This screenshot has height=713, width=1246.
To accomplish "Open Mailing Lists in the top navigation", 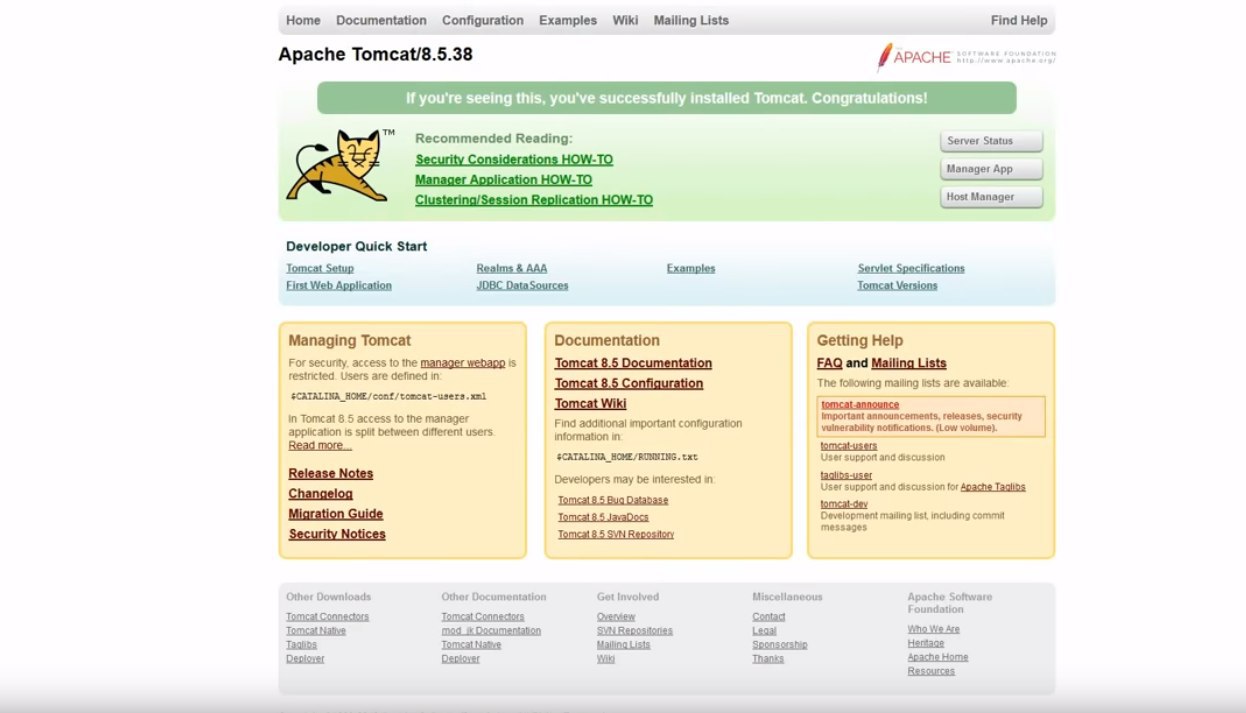I will (x=691, y=20).
